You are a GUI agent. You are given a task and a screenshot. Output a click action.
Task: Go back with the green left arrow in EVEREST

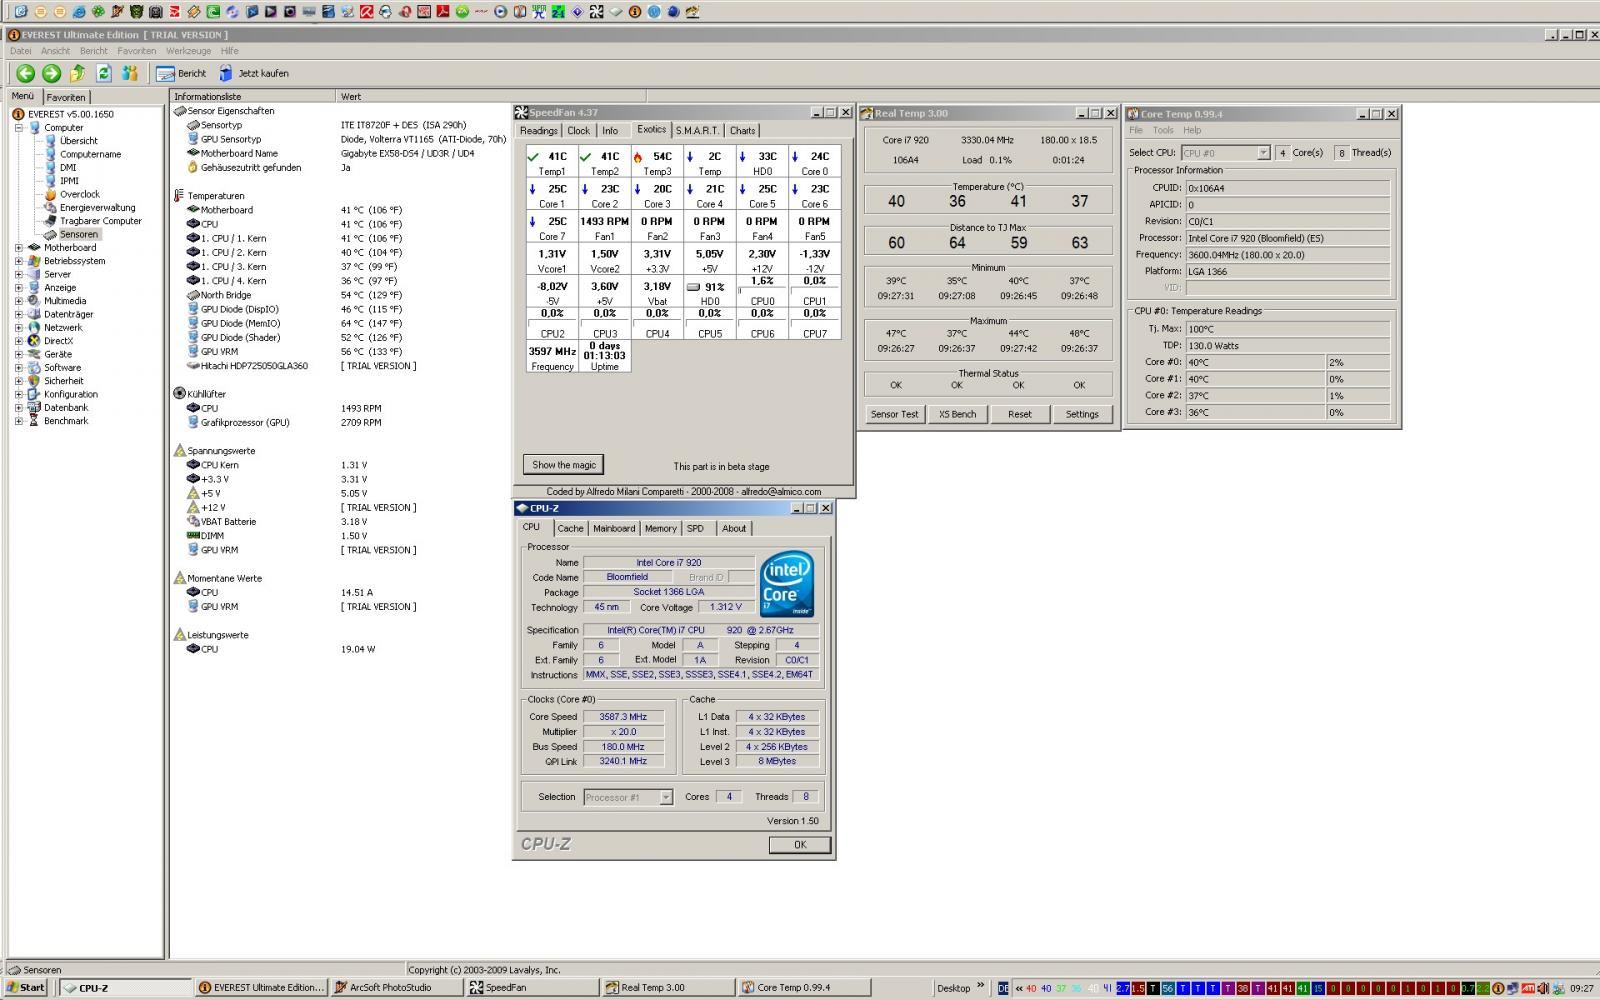25,73
